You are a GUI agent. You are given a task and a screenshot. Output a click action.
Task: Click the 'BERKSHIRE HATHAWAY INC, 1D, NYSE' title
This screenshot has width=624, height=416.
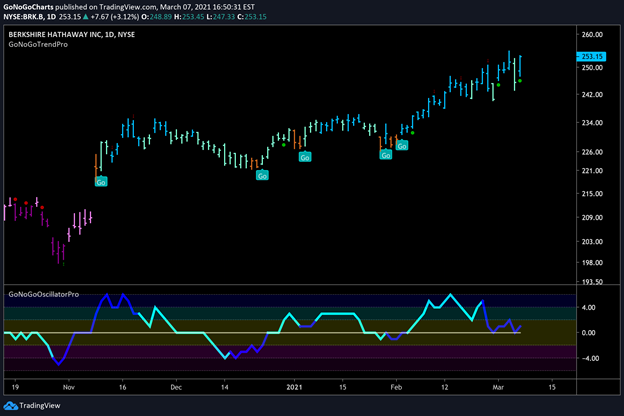point(72,34)
